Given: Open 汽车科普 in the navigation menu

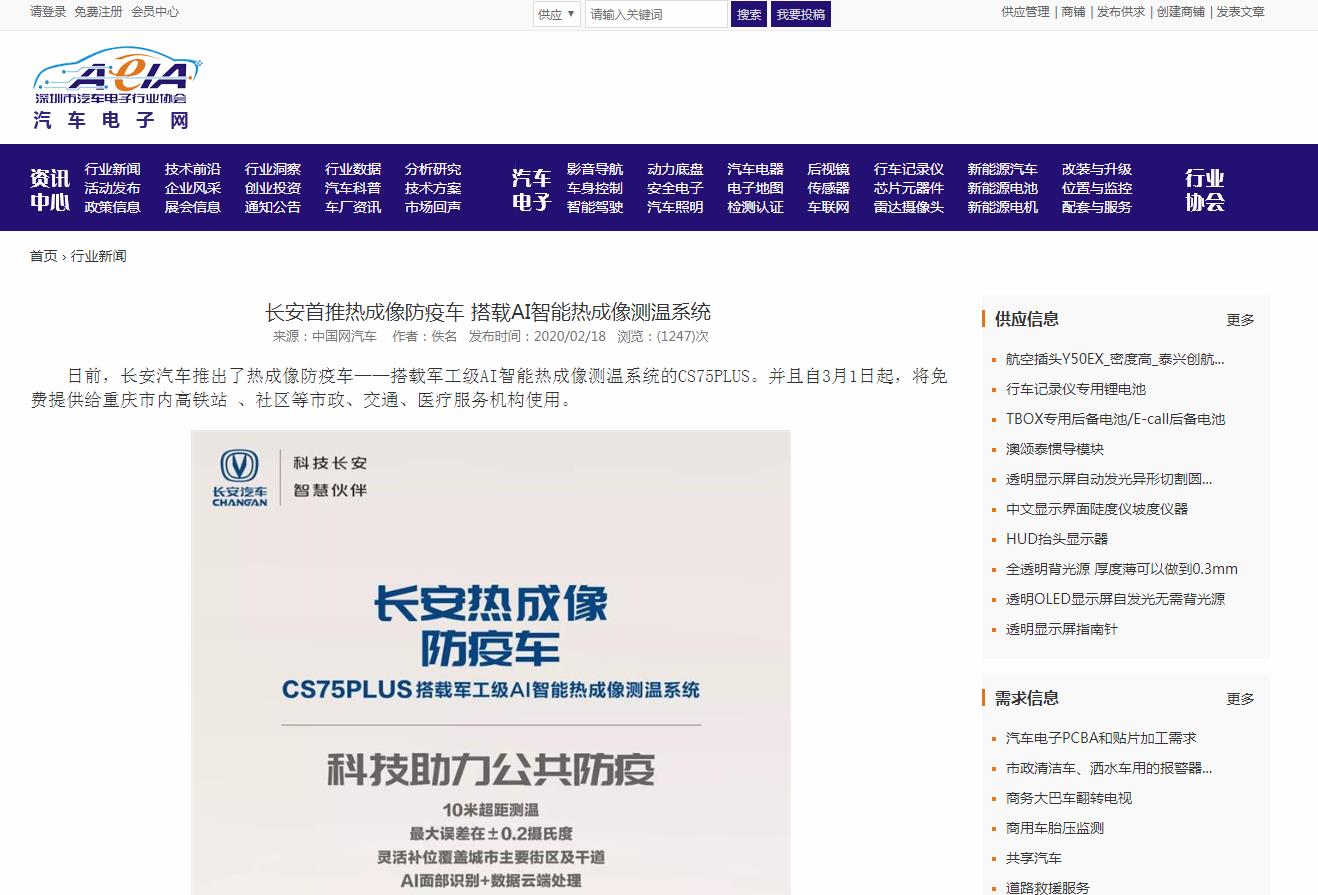Looking at the screenshot, I should [353, 188].
